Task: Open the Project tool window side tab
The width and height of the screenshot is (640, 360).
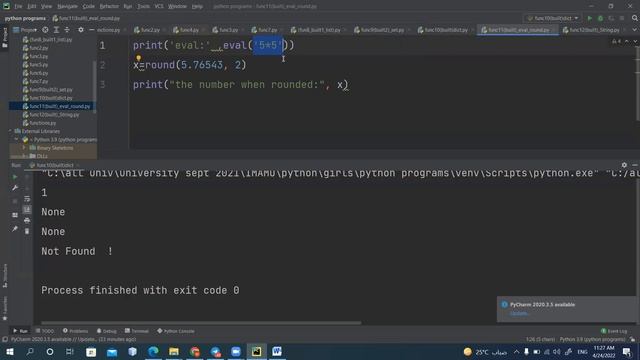Action: coord(5,38)
